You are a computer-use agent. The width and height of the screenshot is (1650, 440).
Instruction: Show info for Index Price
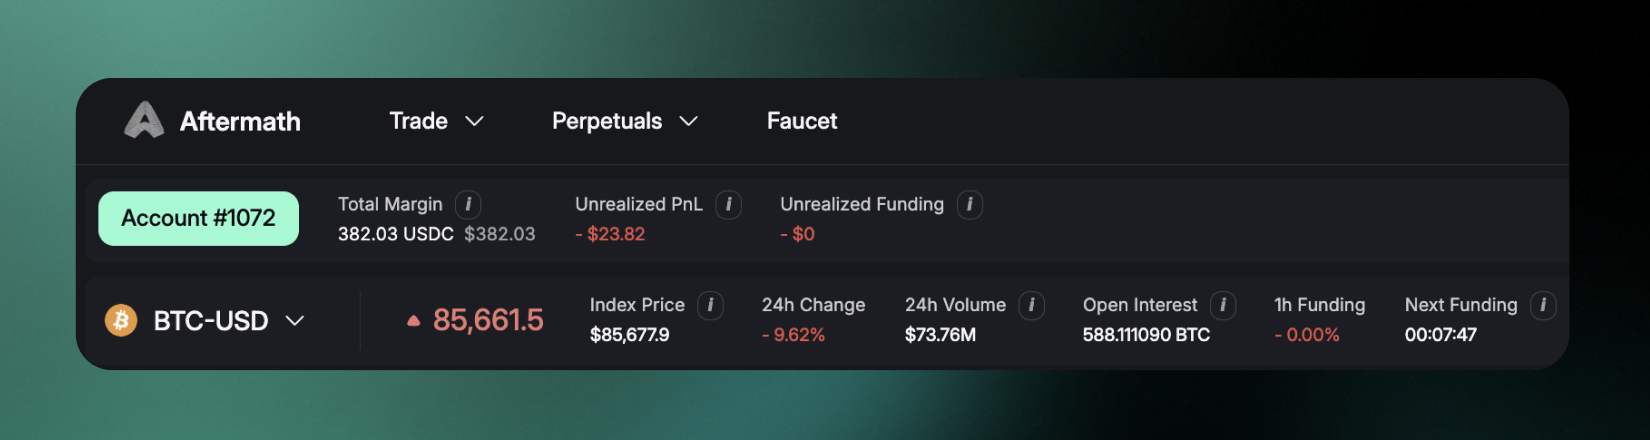(710, 305)
